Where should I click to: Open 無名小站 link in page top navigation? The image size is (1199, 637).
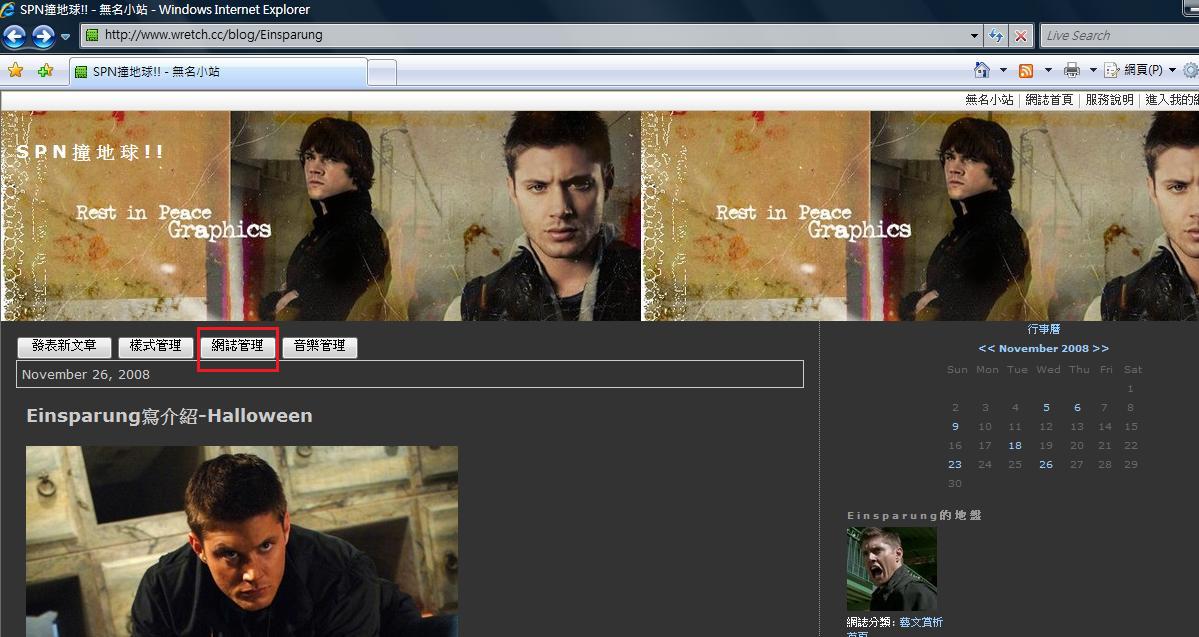click(989, 99)
